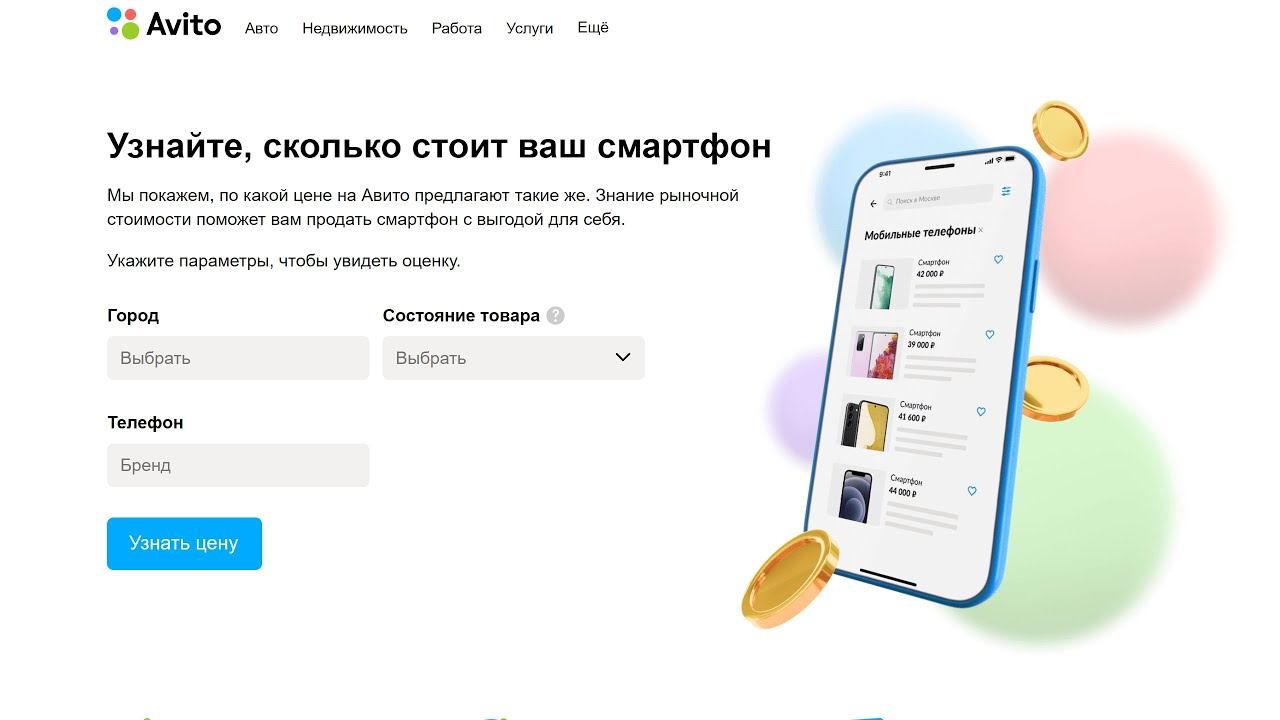Image resolution: width=1280 pixels, height=720 pixels.
Task: Select the Услуги menu item
Action: pos(530,29)
